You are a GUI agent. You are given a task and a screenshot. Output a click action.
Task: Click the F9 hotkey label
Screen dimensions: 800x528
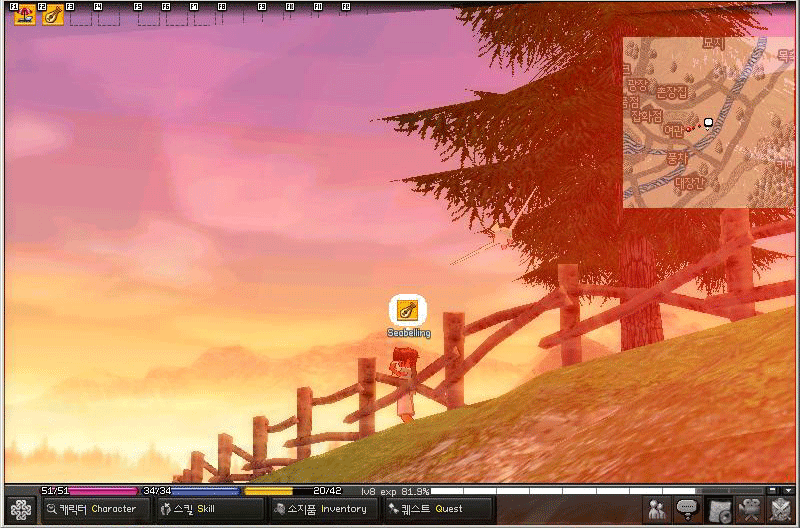click(262, 7)
